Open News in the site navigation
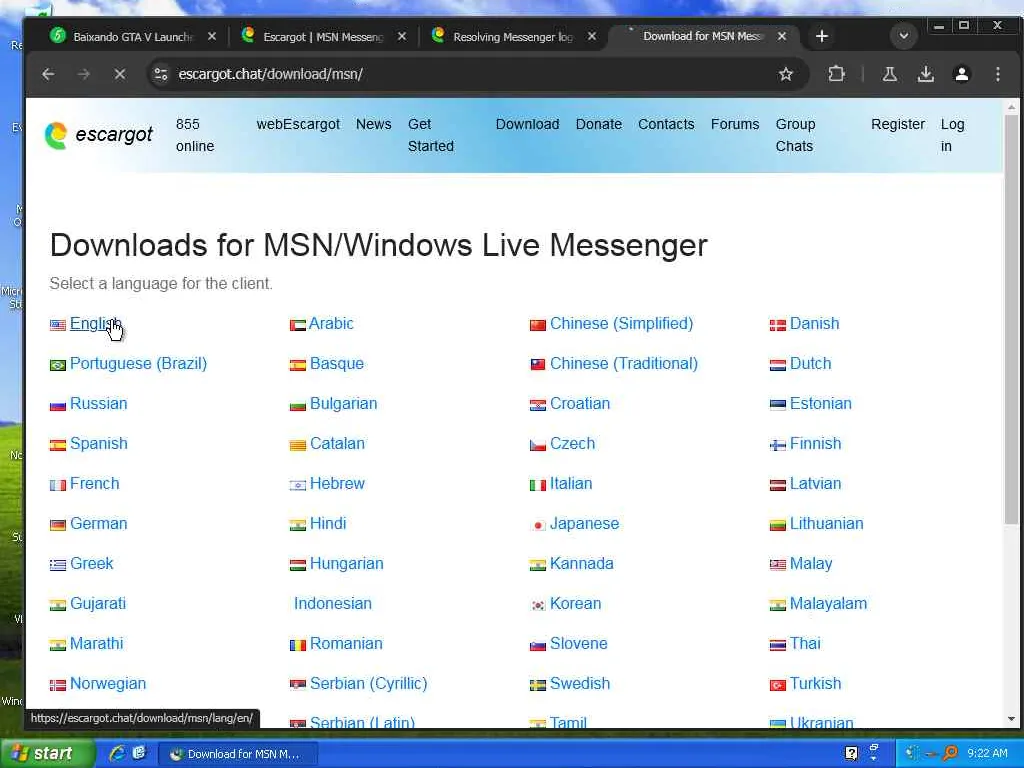Image resolution: width=1024 pixels, height=768 pixels. pos(374,124)
